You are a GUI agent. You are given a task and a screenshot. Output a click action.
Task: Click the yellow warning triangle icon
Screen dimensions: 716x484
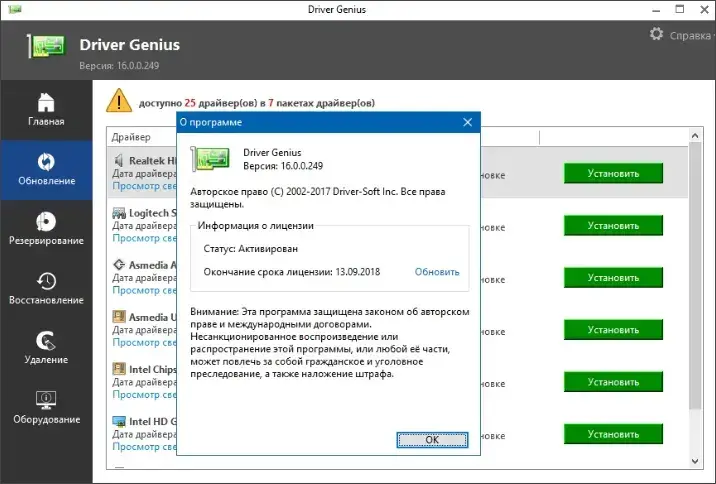[119, 100]
